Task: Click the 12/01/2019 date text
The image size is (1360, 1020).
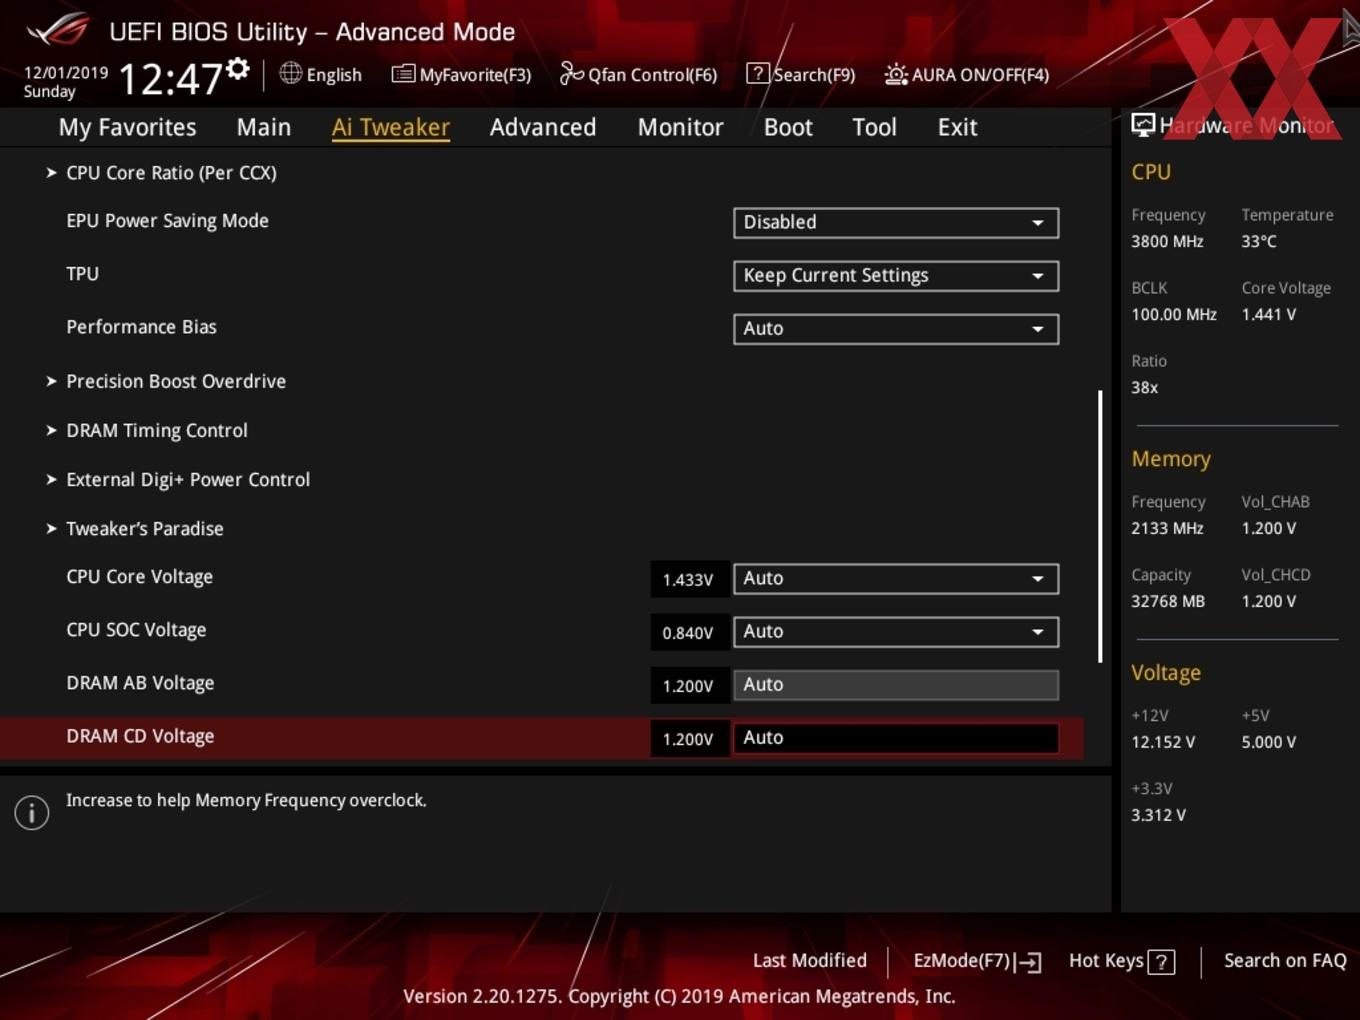Action: coord(66,73)
